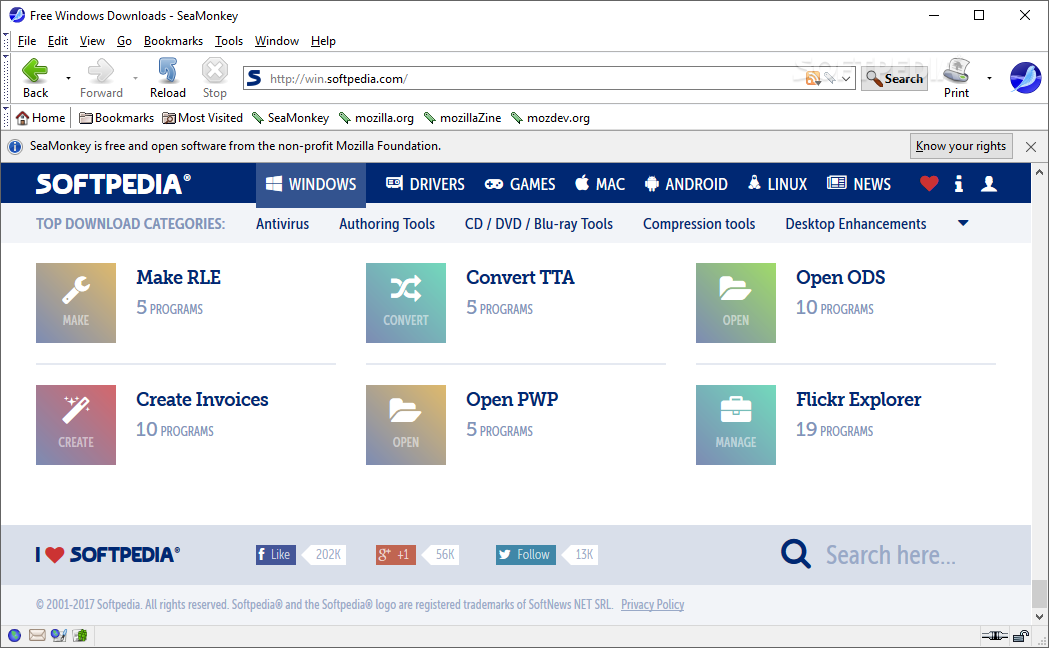Open the Open ODS folder tile
The height and width of the screenshot is (648, 1049).
click(x=735, y=303)
